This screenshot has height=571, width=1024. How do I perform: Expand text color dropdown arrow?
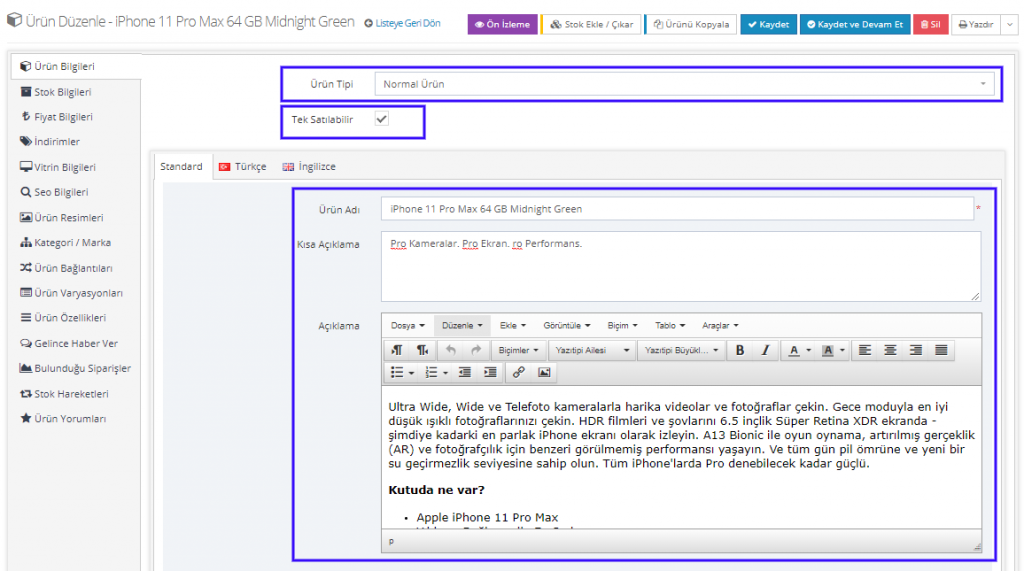[808, 350]
